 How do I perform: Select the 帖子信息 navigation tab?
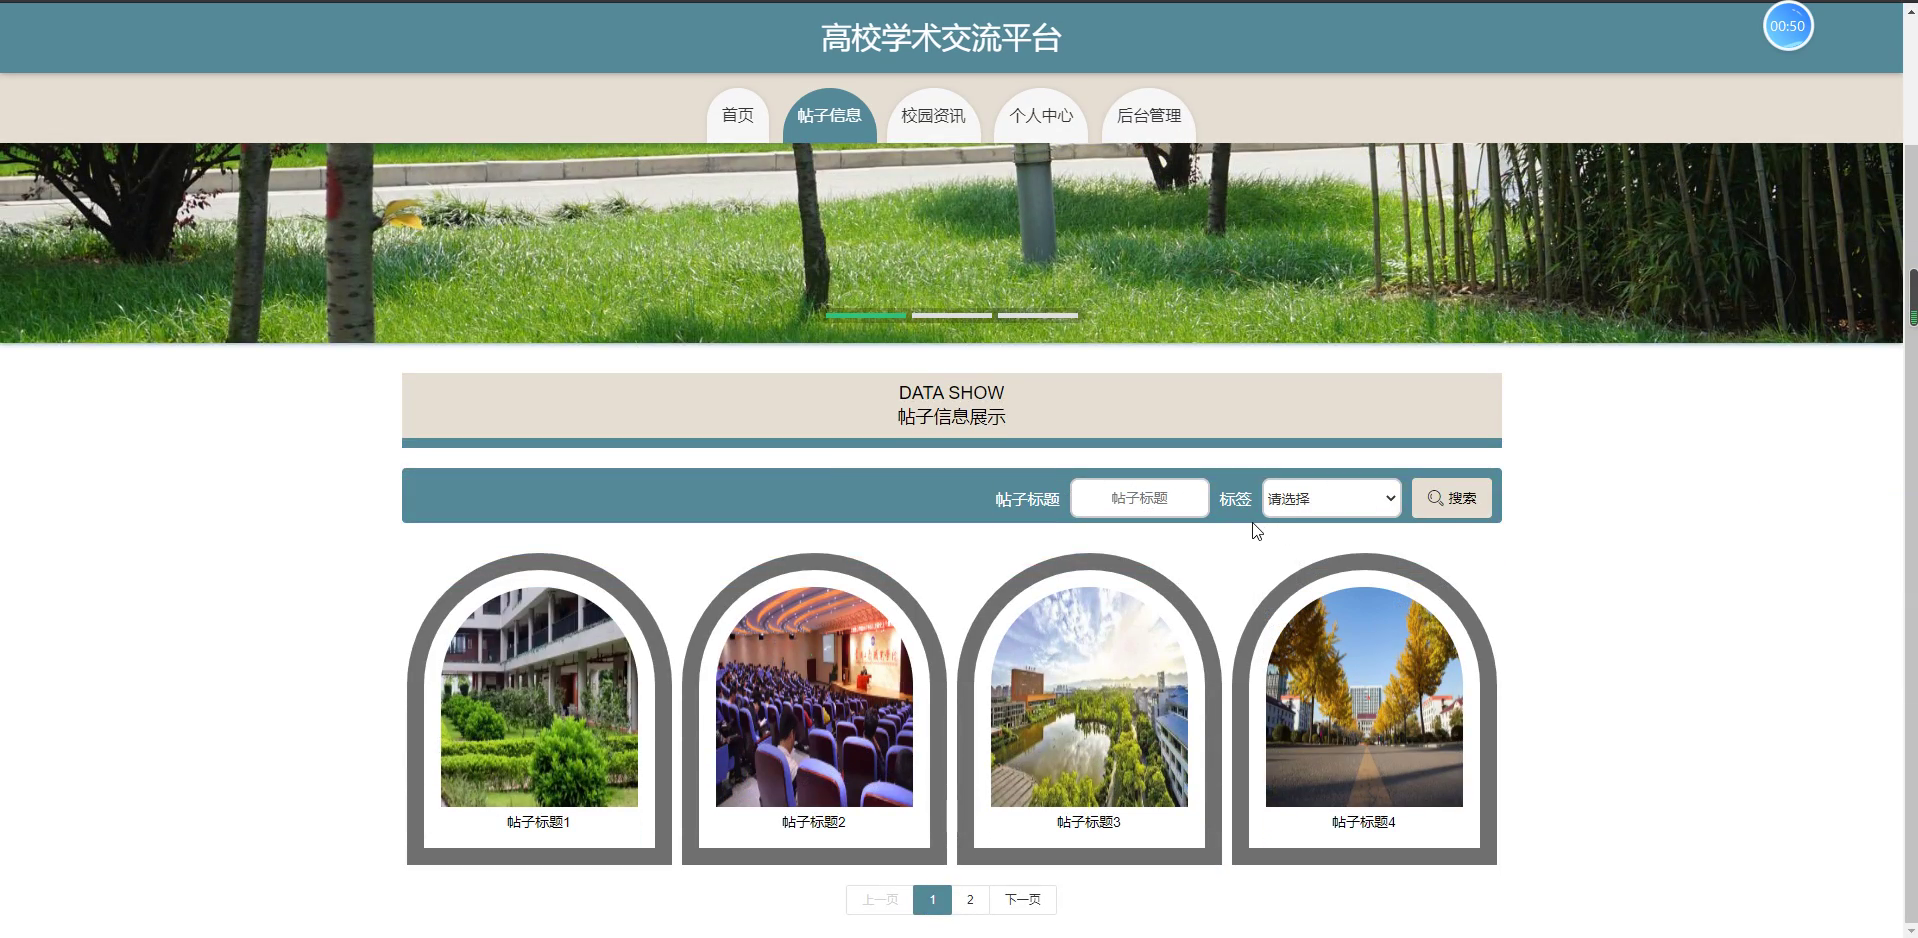(x=829, y=116)
